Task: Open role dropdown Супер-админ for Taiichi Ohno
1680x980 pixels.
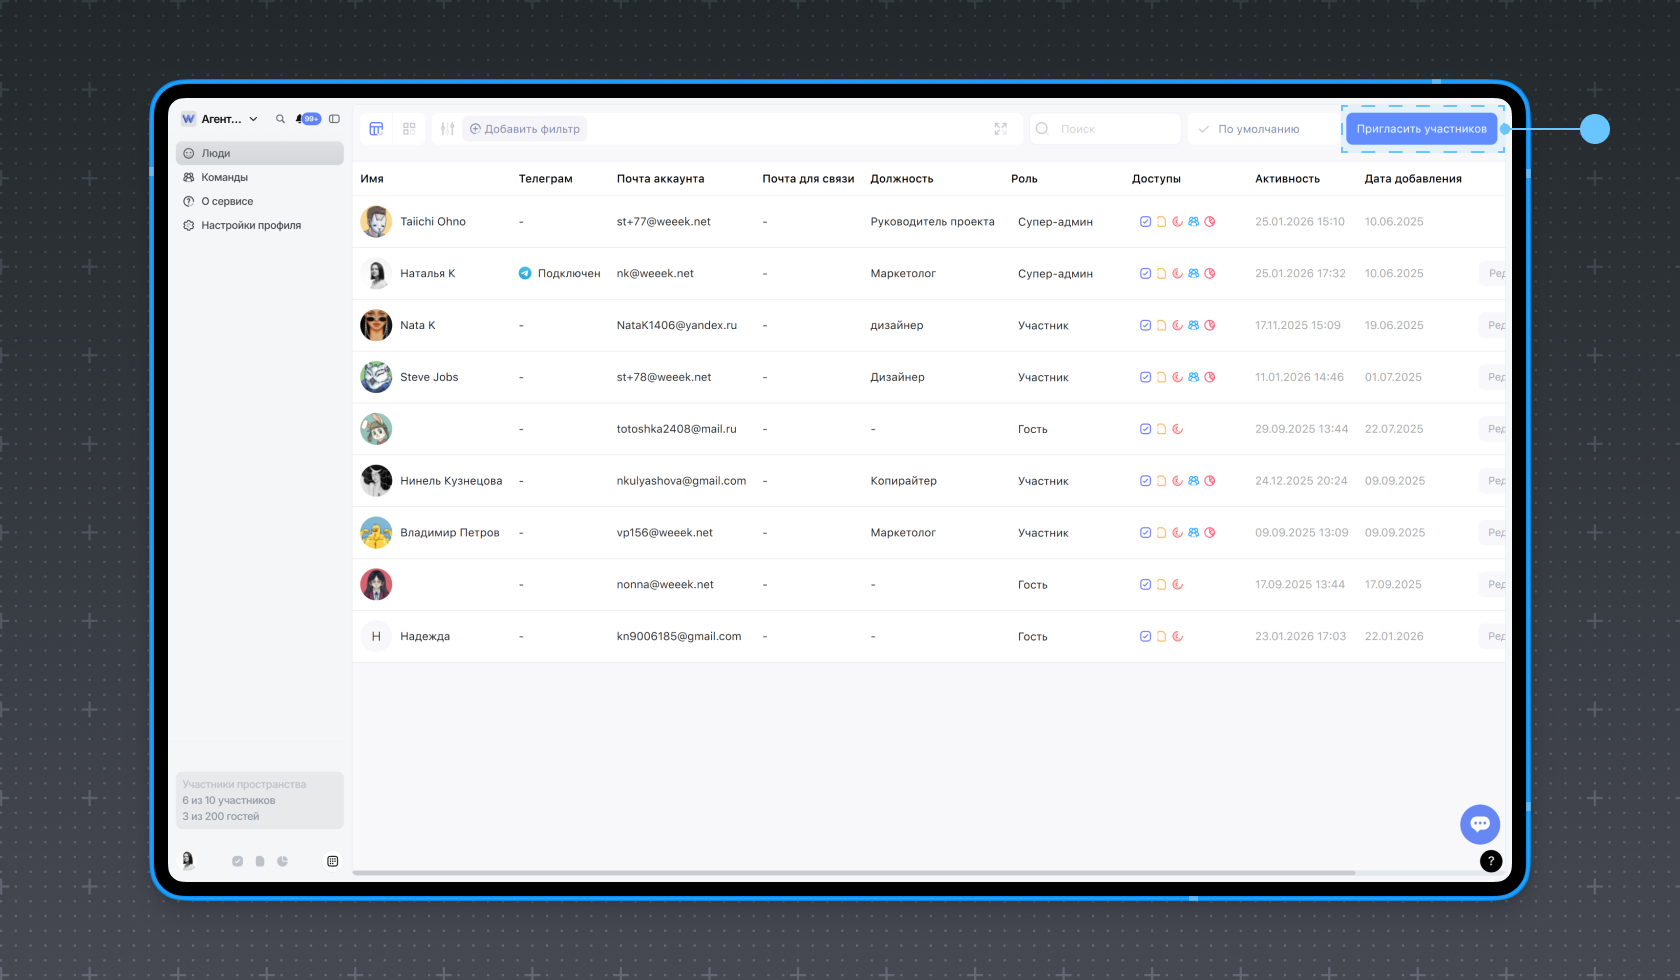Action: (x=1055, y=222)
